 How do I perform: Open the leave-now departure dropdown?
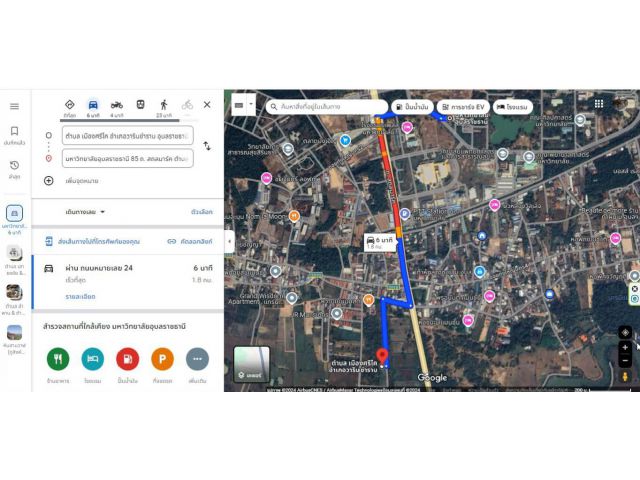tap(85, 212)
